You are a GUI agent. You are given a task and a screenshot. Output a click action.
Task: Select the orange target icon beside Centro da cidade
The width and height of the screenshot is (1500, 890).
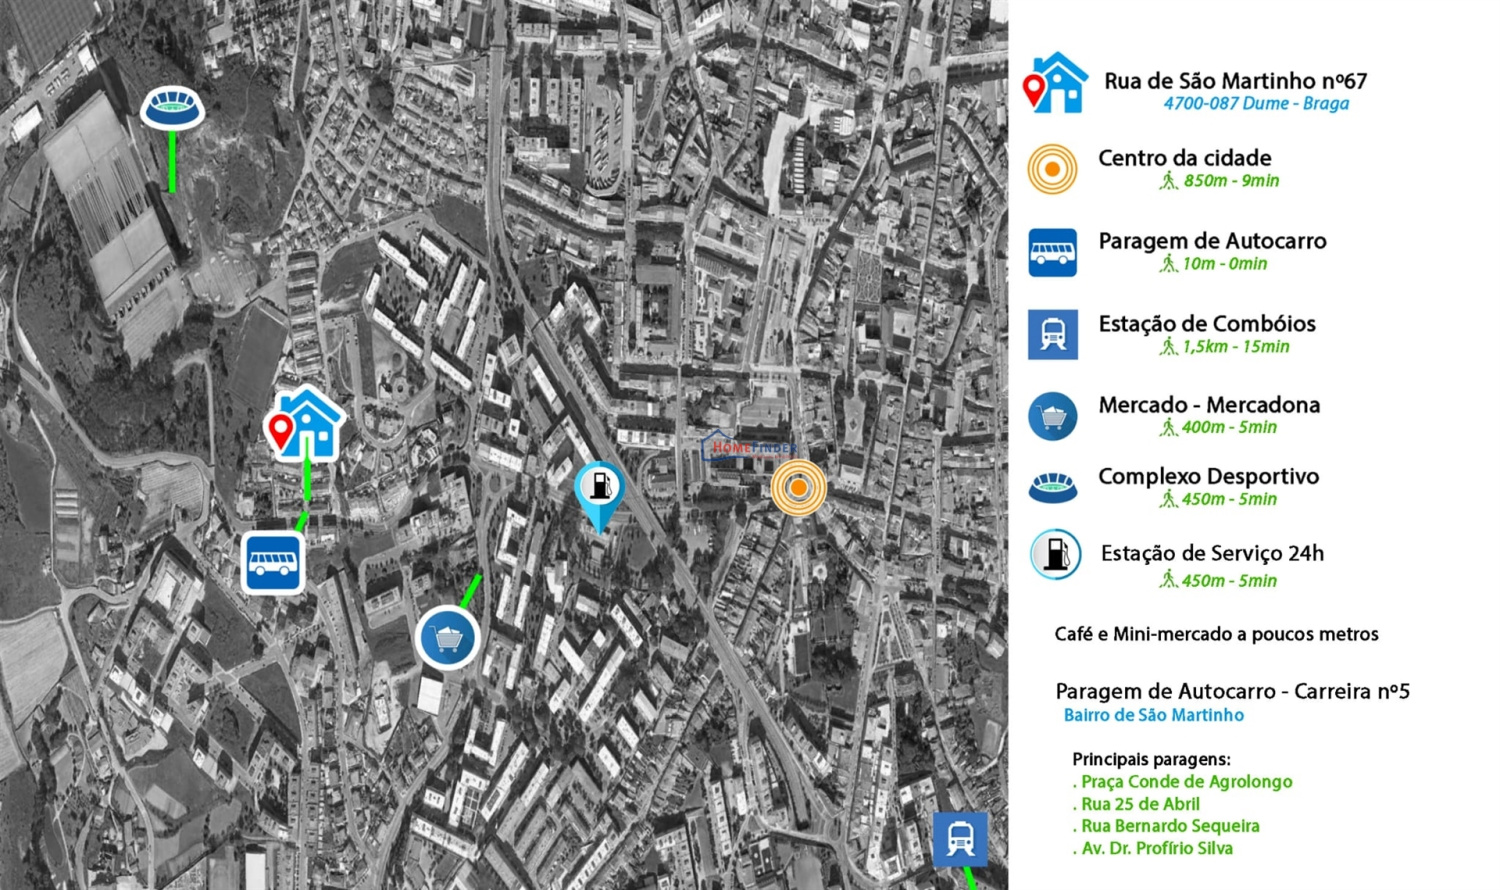pyautogui.click(x=1052, y=169)
